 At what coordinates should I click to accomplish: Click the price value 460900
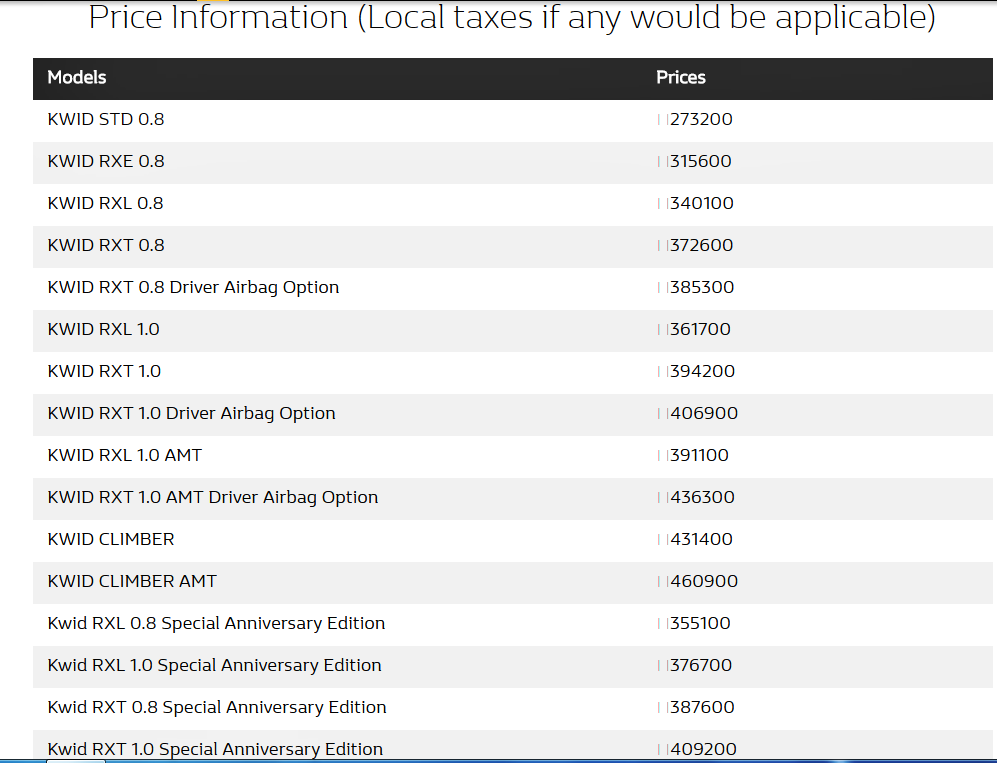[704, 581]
